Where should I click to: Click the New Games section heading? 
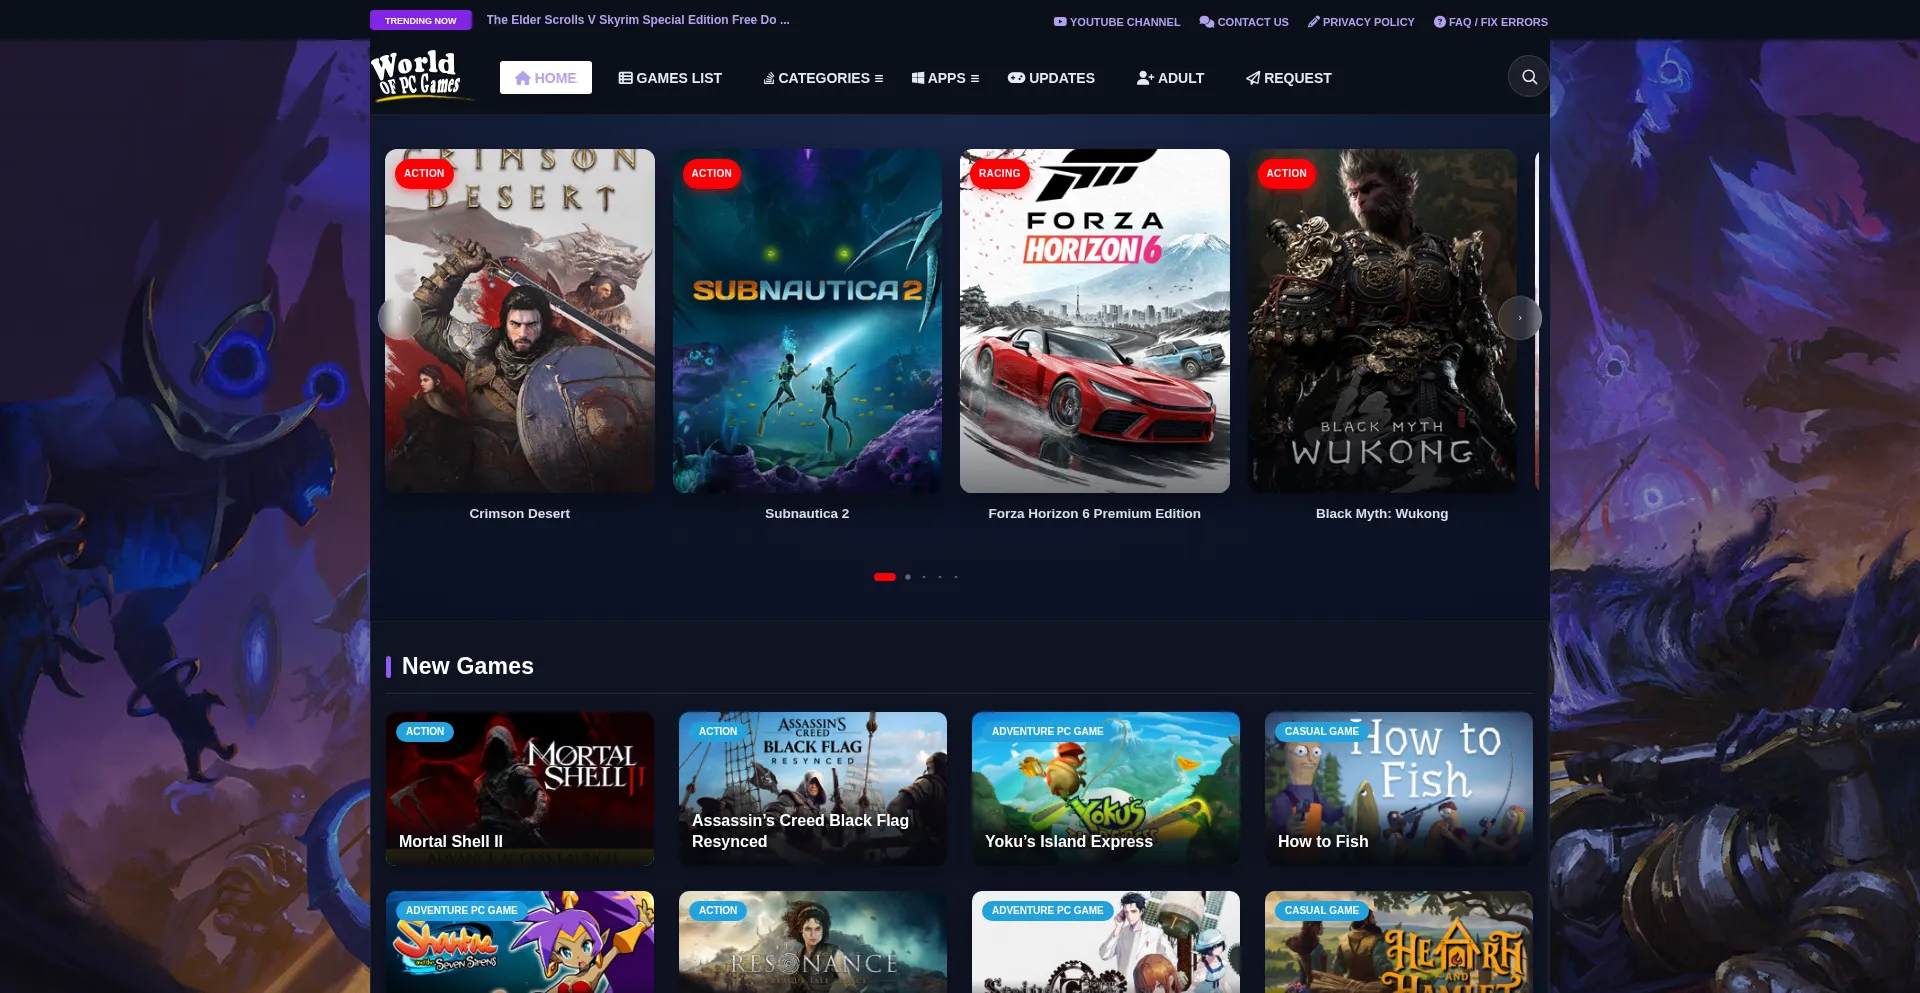point(467,666)
